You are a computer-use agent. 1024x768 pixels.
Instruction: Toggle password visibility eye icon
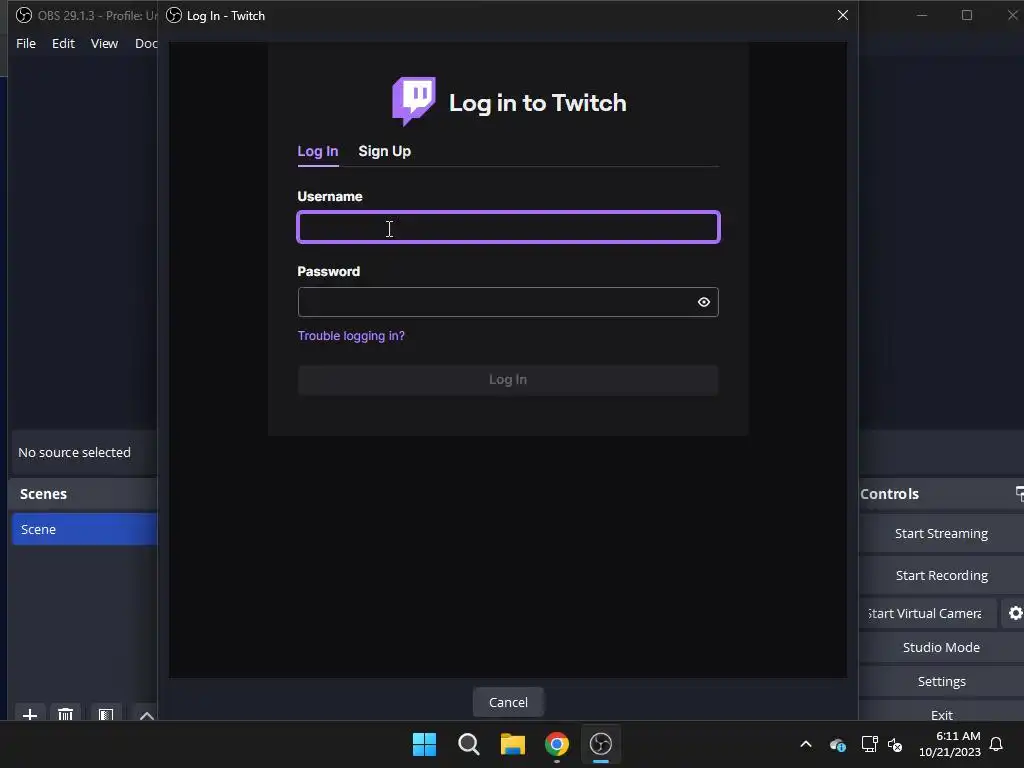click(703, 302)
